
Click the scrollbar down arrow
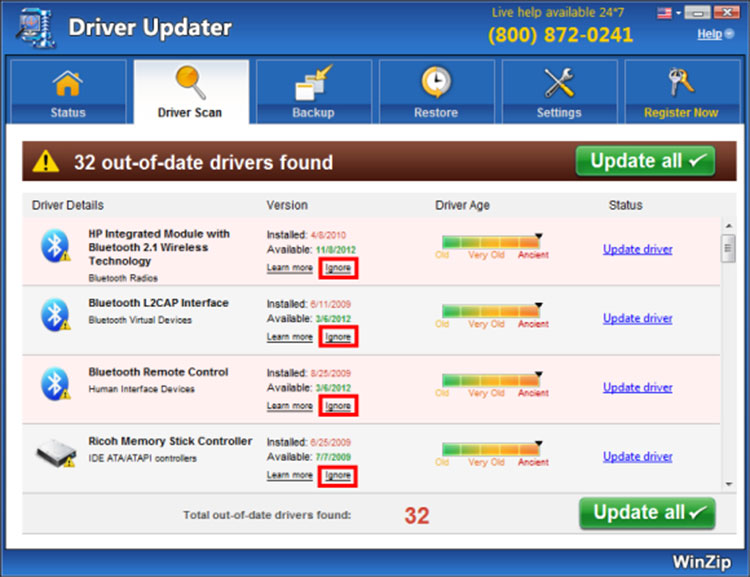coord(728,484)
